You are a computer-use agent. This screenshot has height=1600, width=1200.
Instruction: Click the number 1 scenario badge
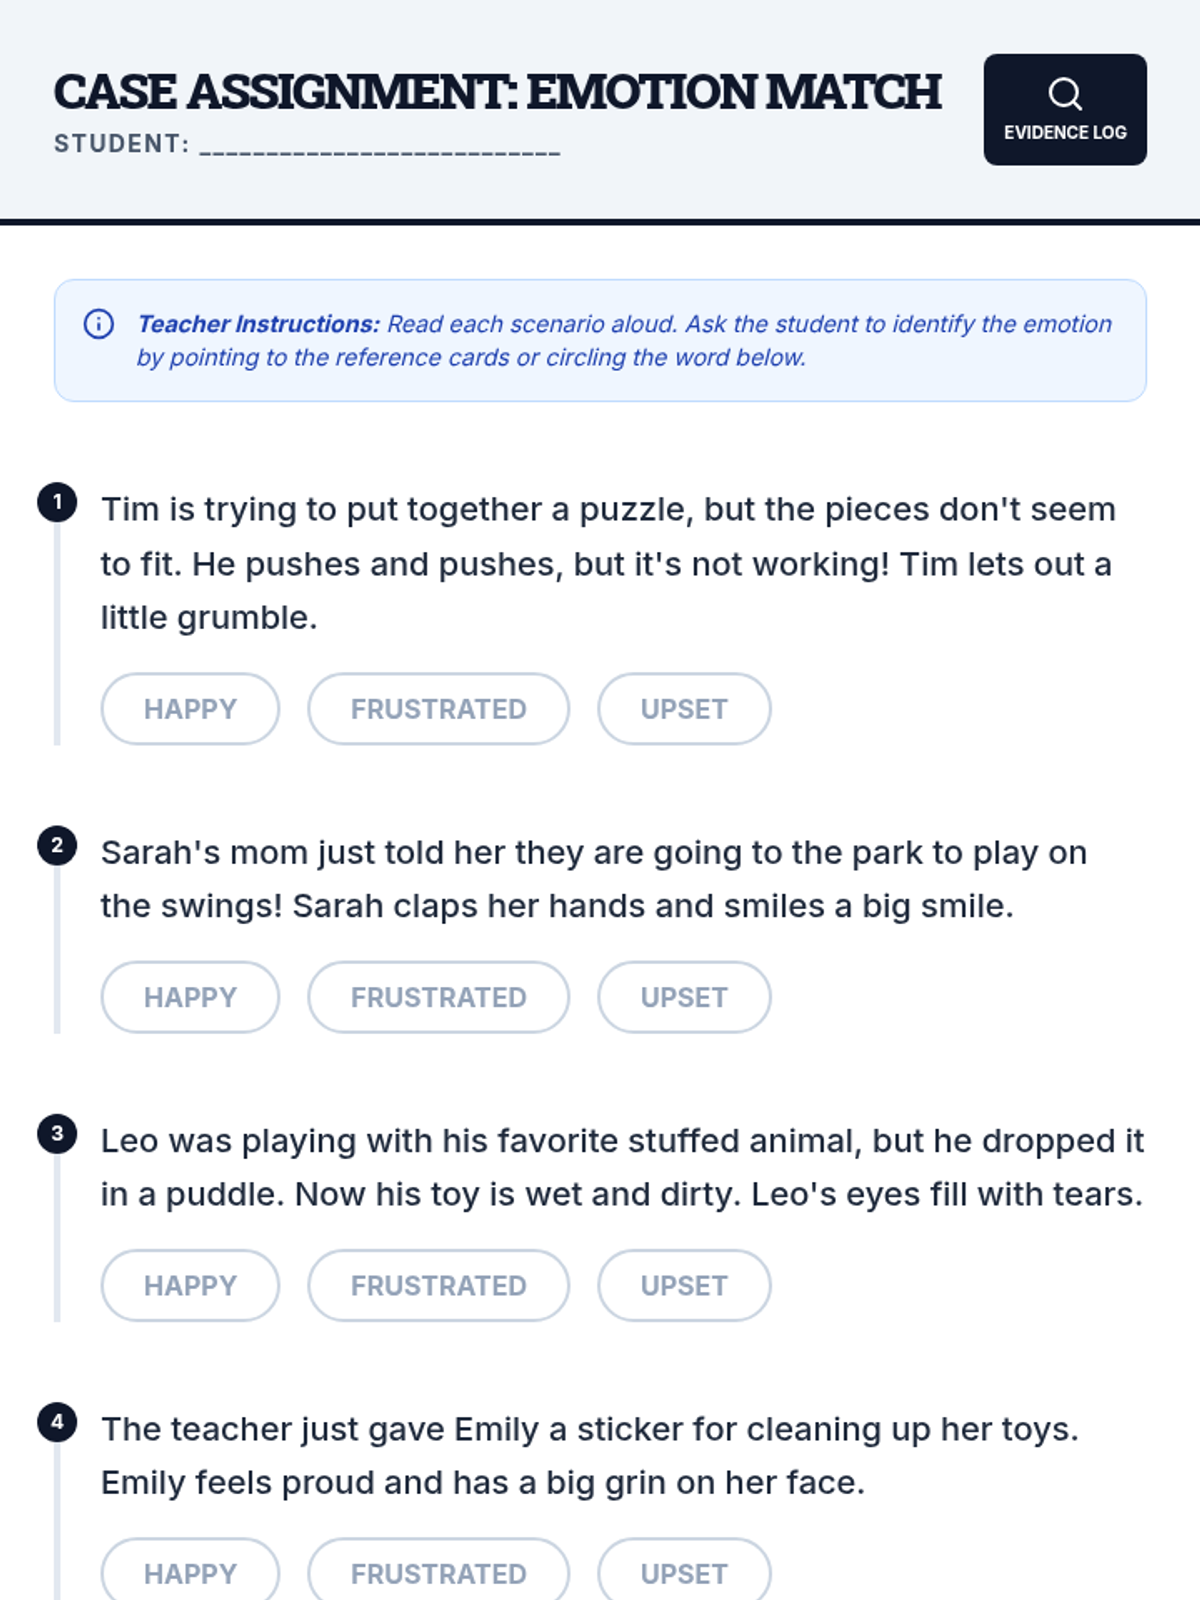[57, 502]
